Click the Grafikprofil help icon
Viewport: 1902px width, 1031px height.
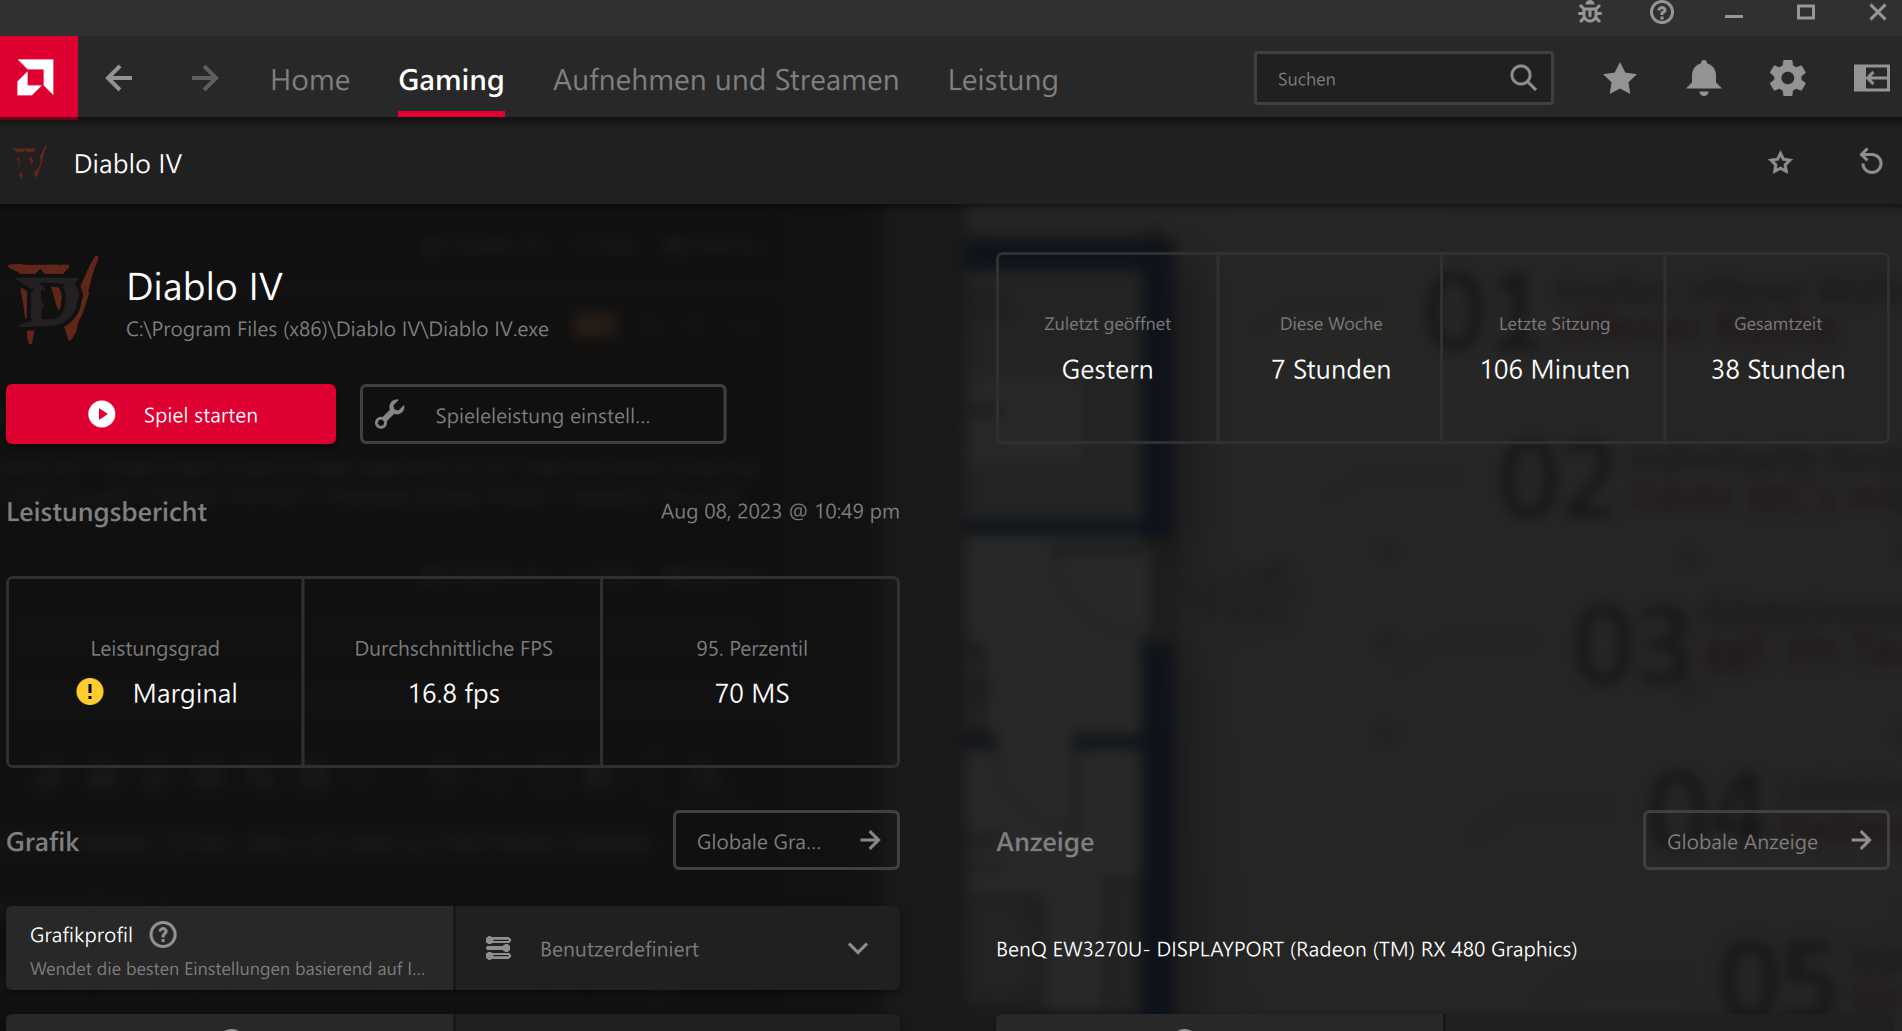163,934
